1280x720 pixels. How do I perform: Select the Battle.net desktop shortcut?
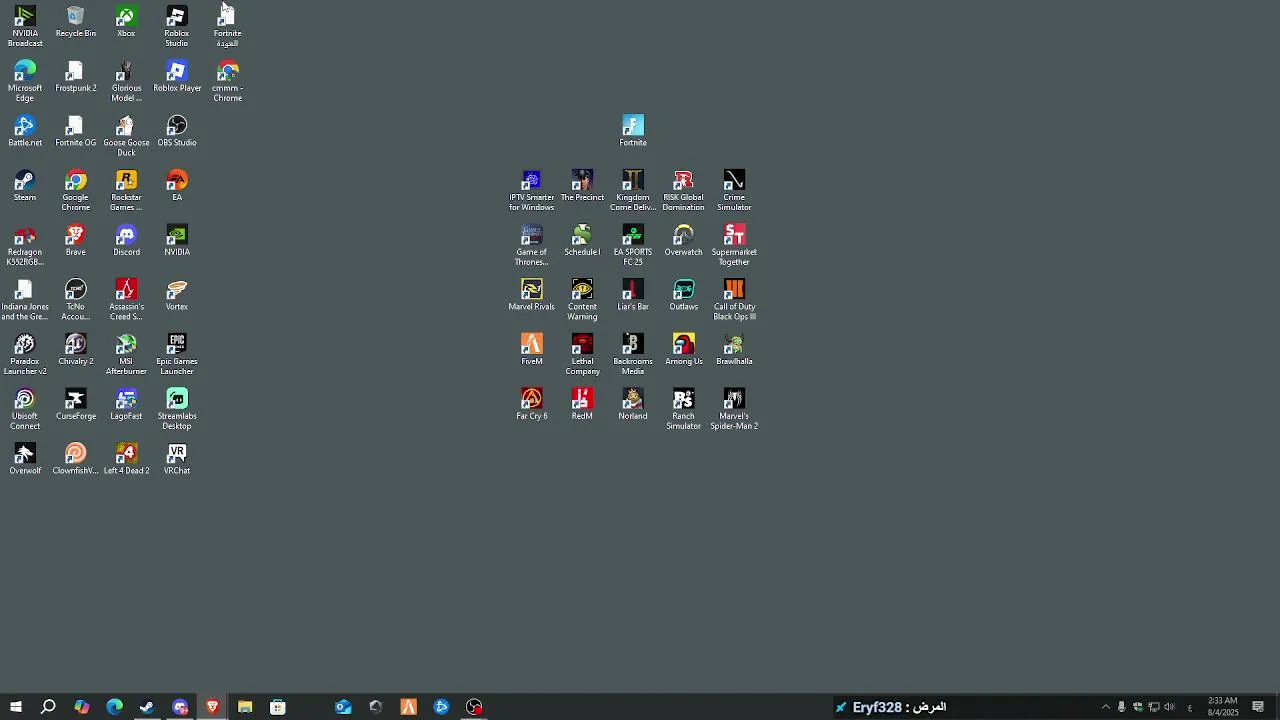click(25, 131)
